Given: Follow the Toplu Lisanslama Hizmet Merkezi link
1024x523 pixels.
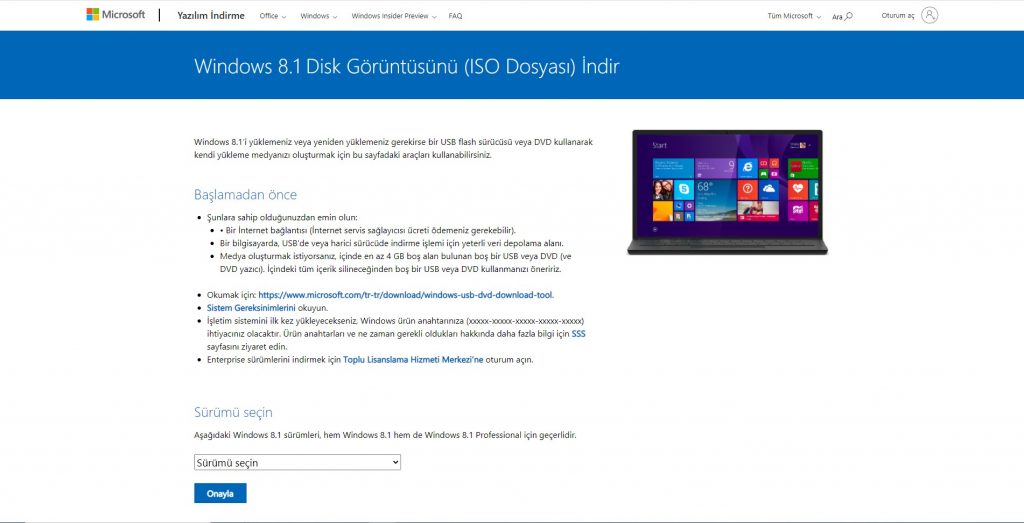Looking at the screenshot, I should point(413,359).
